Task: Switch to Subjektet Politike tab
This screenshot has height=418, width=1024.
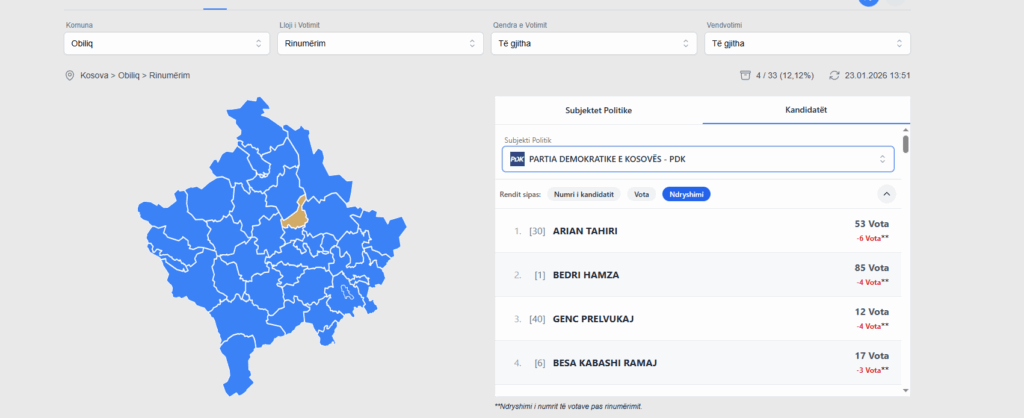Action: pyautogui.click(x=598, y=110)
